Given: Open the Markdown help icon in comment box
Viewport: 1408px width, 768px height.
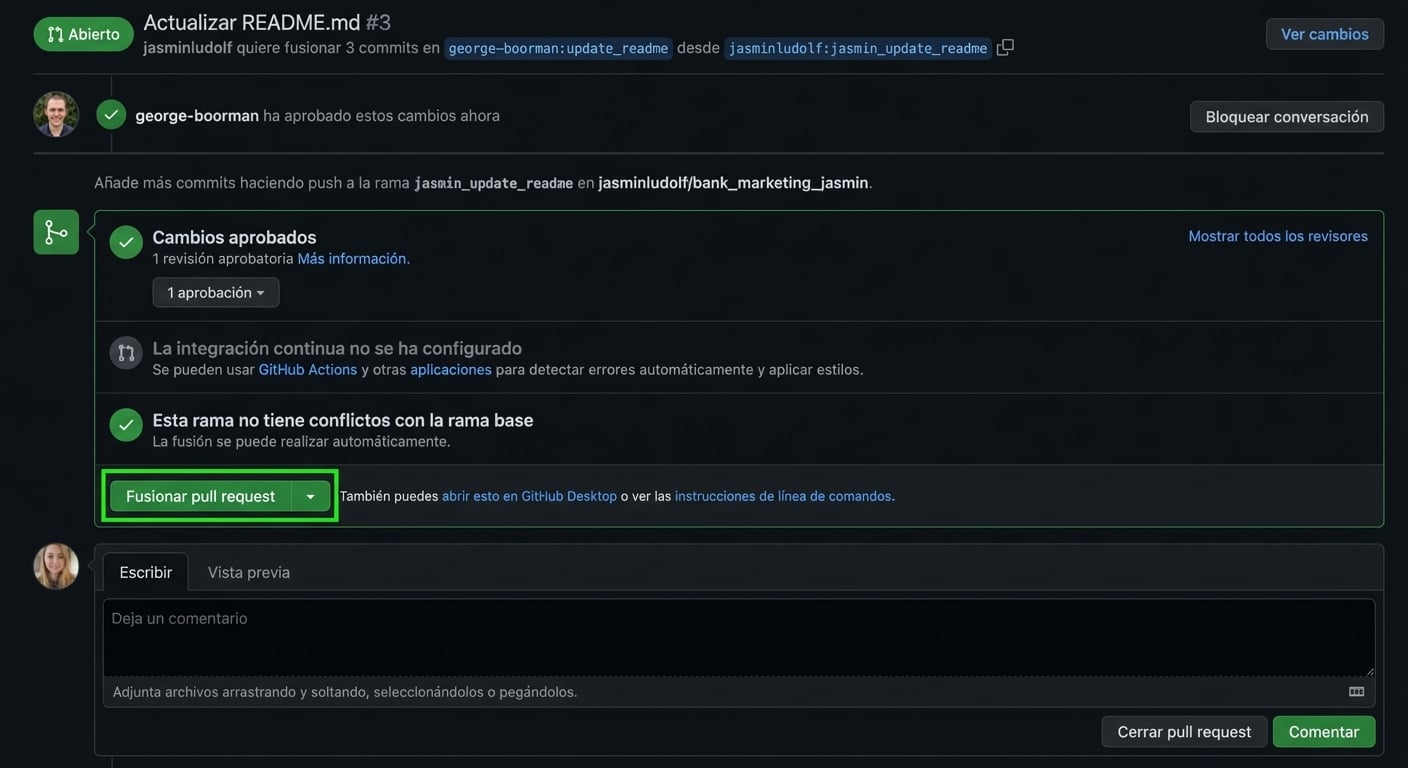Looking at the screenshot, I should click(x=1356, y=692).
